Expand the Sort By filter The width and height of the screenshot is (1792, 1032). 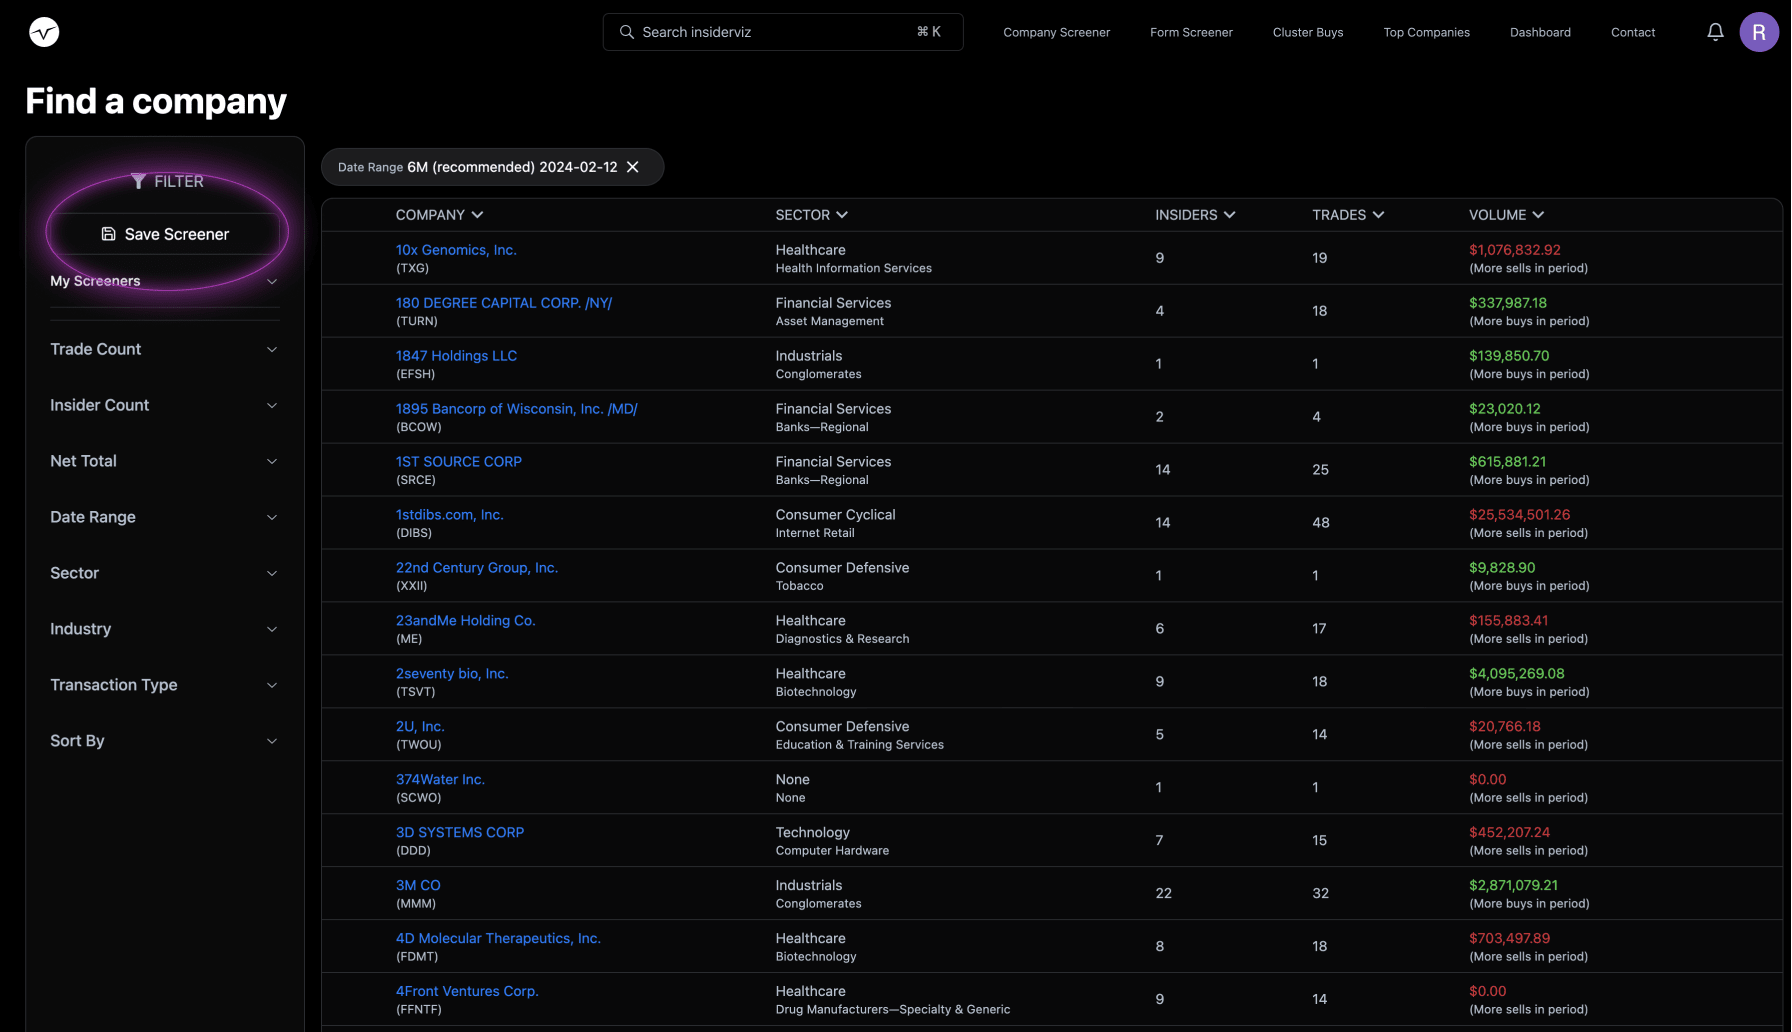165,741
